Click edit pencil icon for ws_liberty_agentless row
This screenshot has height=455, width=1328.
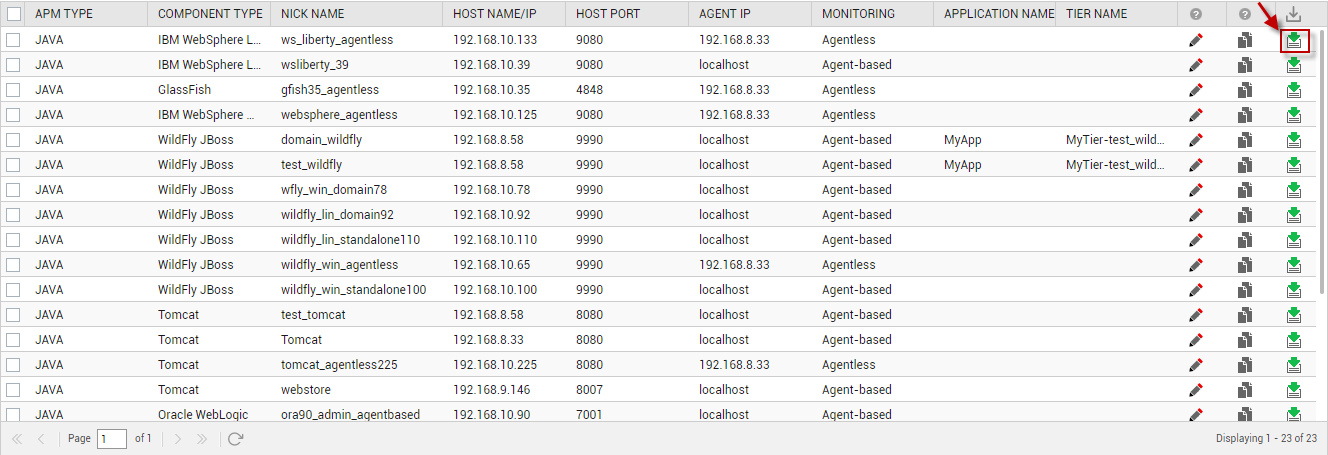(1195, 40)
